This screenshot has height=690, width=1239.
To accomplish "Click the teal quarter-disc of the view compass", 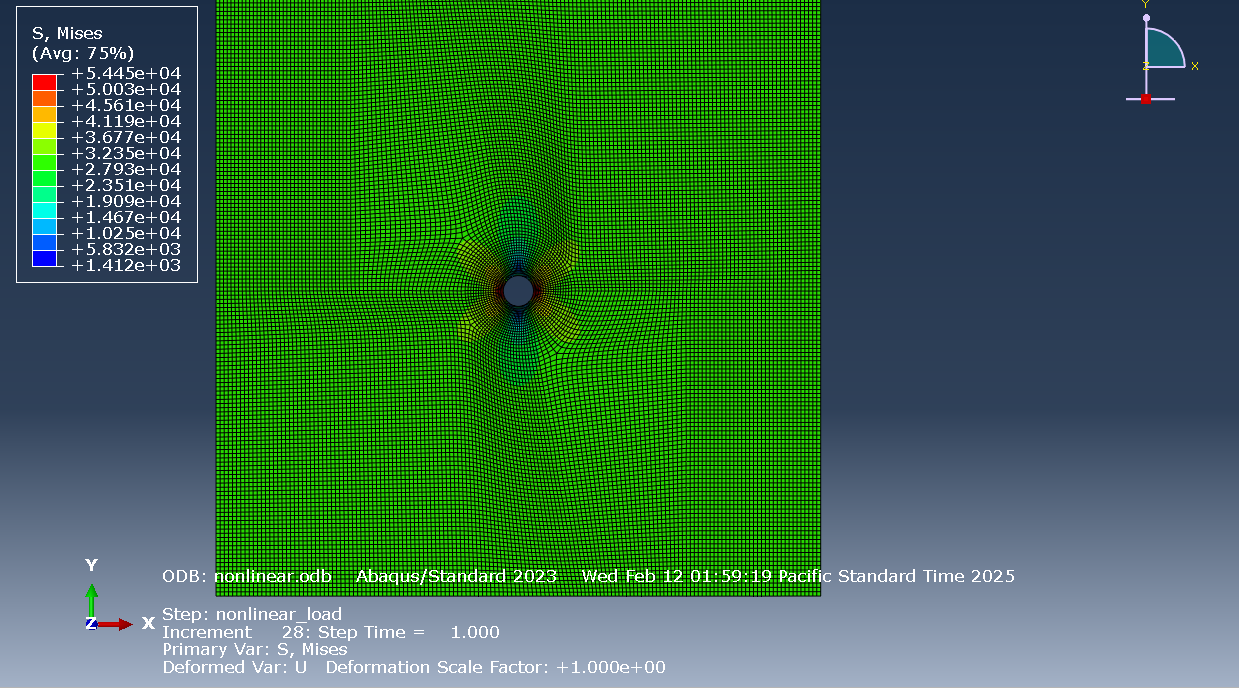I will tap(1162, 47).
